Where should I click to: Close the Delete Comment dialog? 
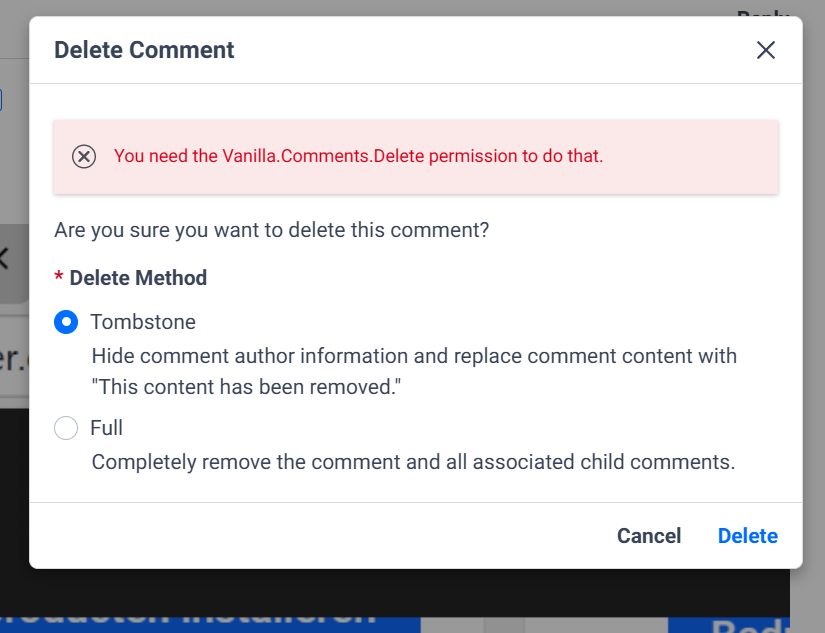pyautogui.click(x=766, y=50)
